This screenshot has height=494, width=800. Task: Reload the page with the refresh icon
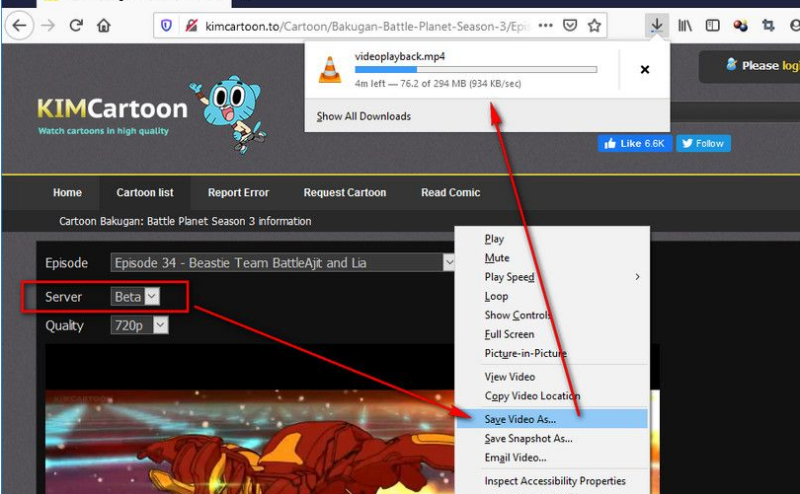point(76,26)
